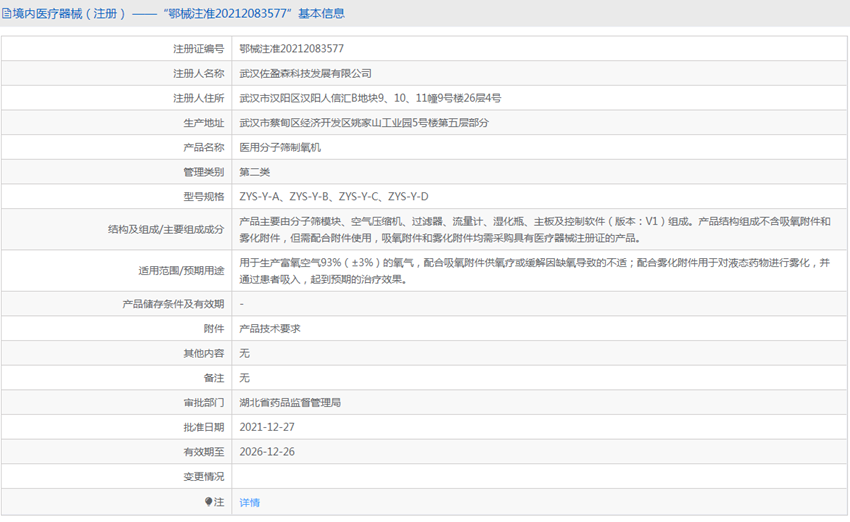850x522 pixels.
Task: Open the 详情 link in the 注 row
Action: (x=249, y=502)
